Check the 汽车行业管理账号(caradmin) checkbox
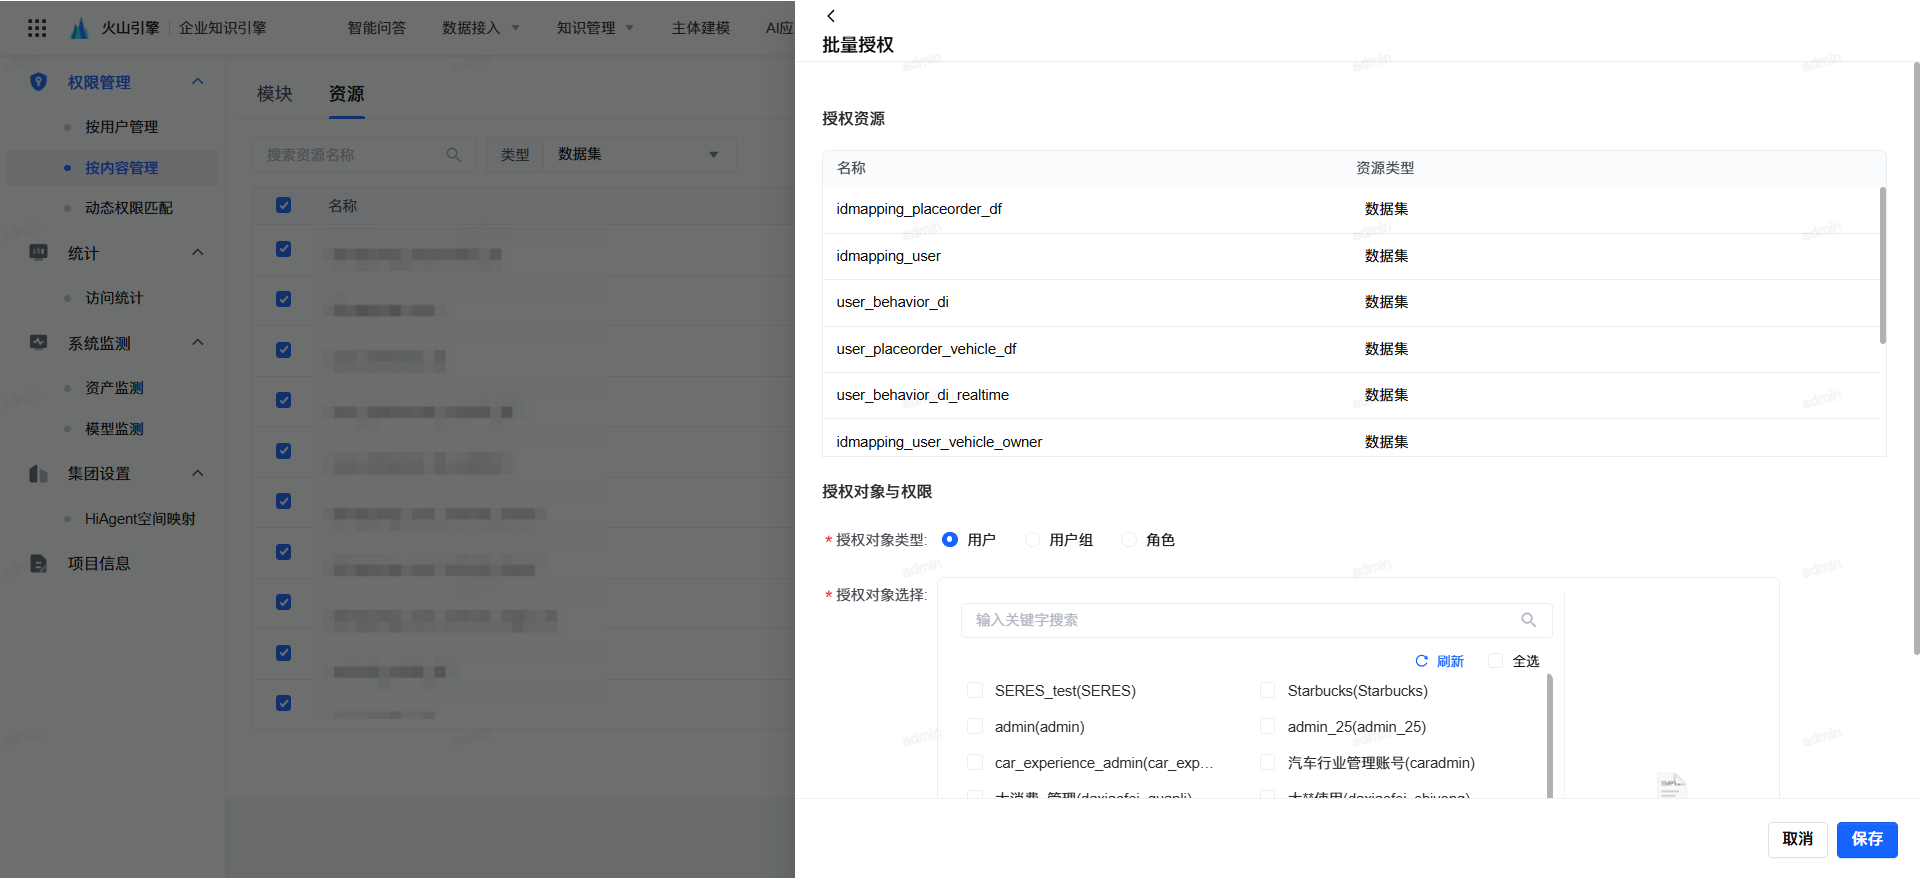1920x878 pixels. [1267, 762]
